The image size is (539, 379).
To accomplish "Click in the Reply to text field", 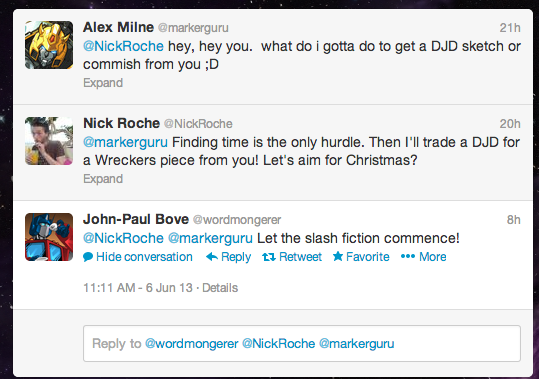I will [x=302, y=344].
